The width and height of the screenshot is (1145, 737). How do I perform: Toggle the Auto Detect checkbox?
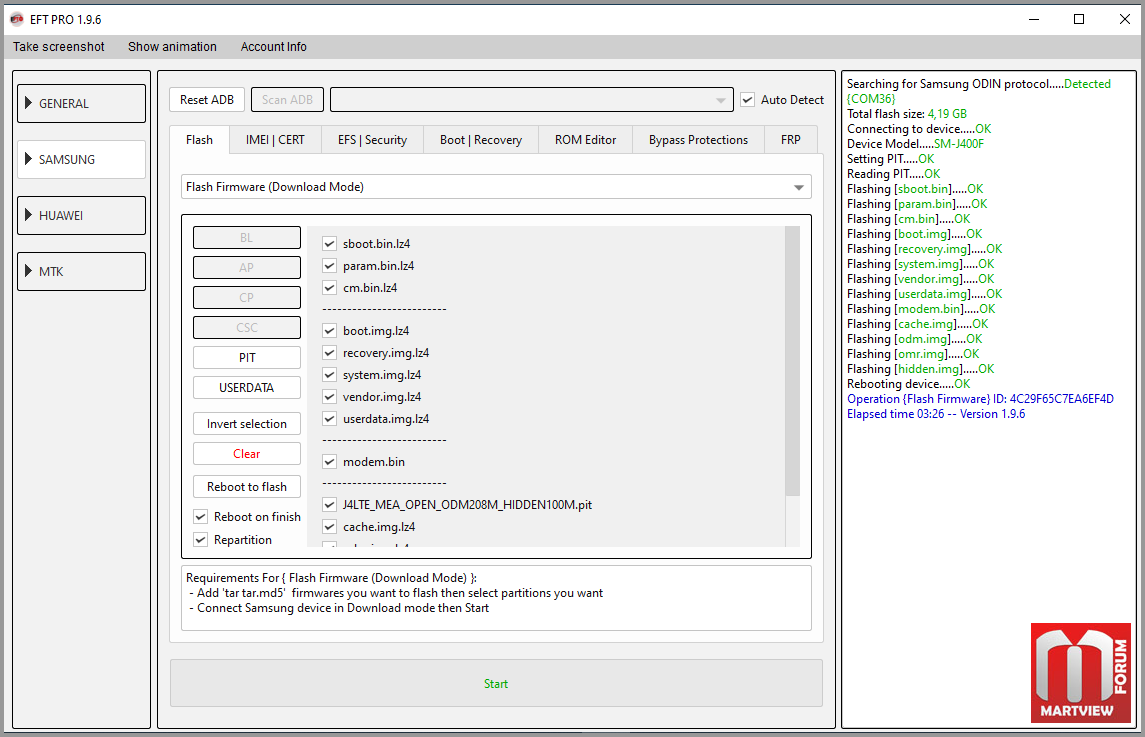click(748, 100)
